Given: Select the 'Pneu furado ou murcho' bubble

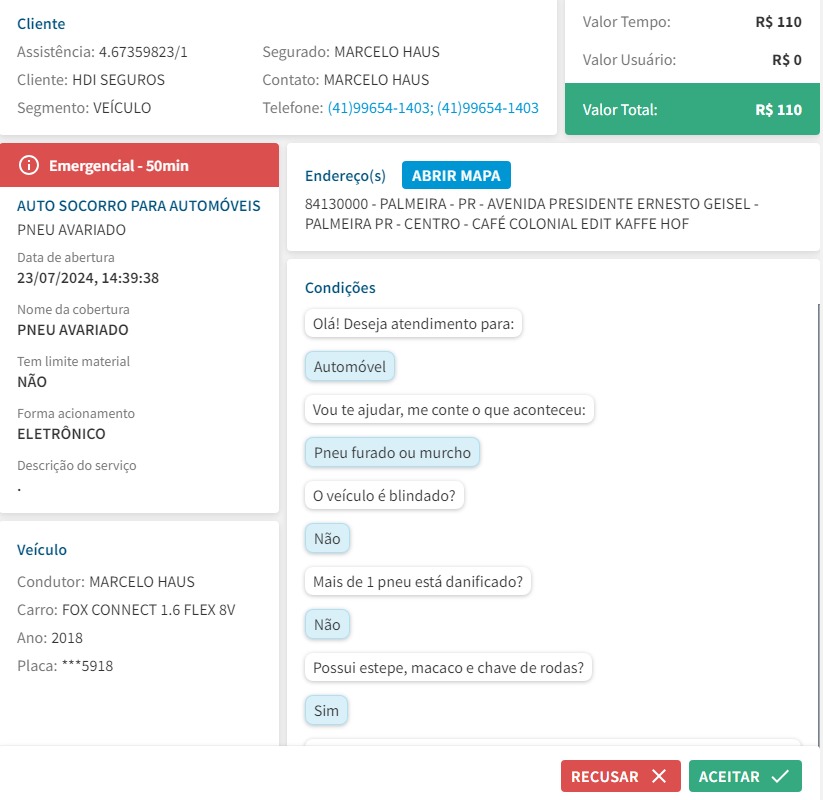Looking at the screenshot, I should [392, 453].
